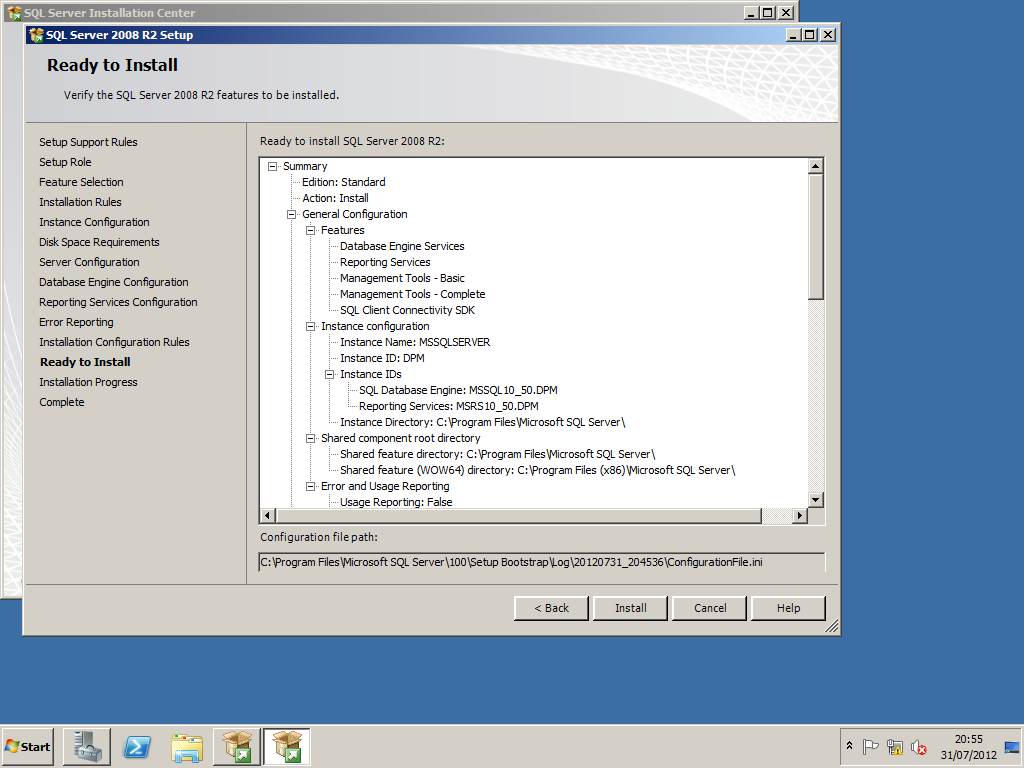Collapse the General Configuration node
Screen dimensions: 1024x768
click(291, 214)
